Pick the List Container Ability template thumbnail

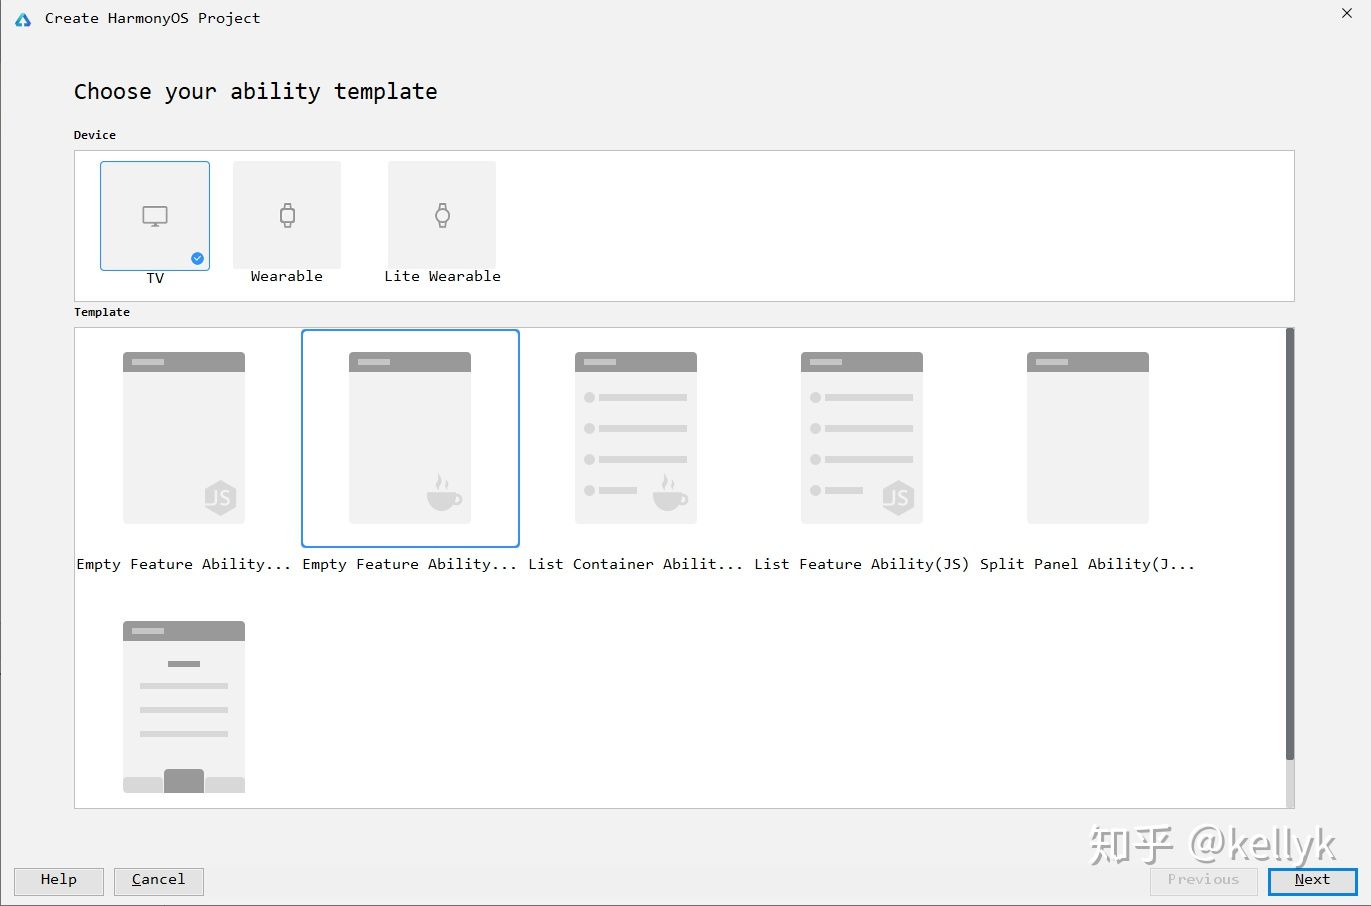[x=636, y=438]
